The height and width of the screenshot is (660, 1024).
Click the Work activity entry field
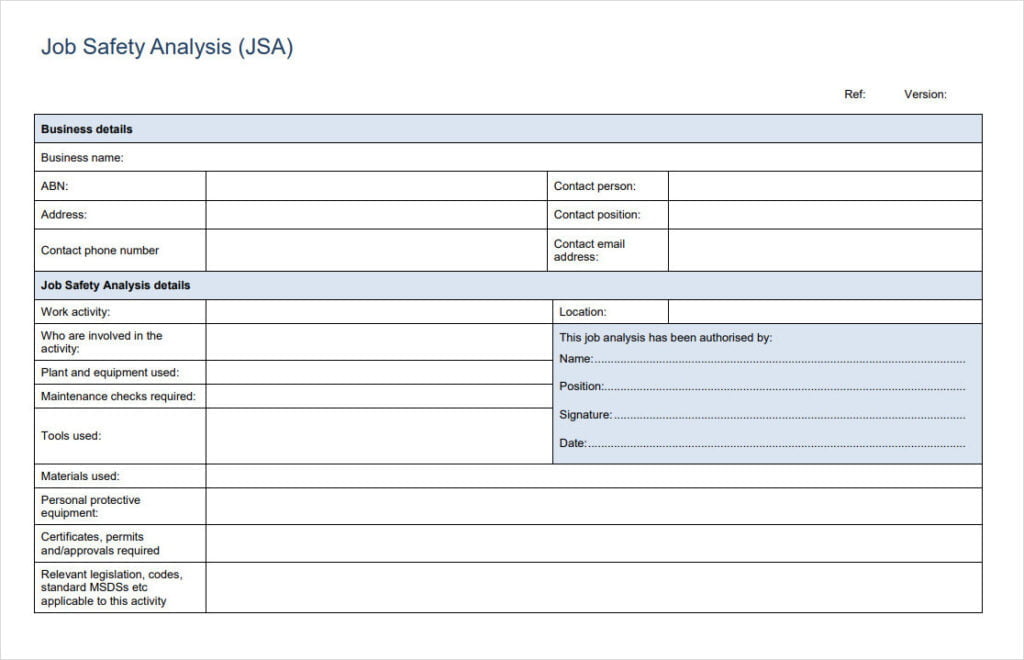point(375,311)
